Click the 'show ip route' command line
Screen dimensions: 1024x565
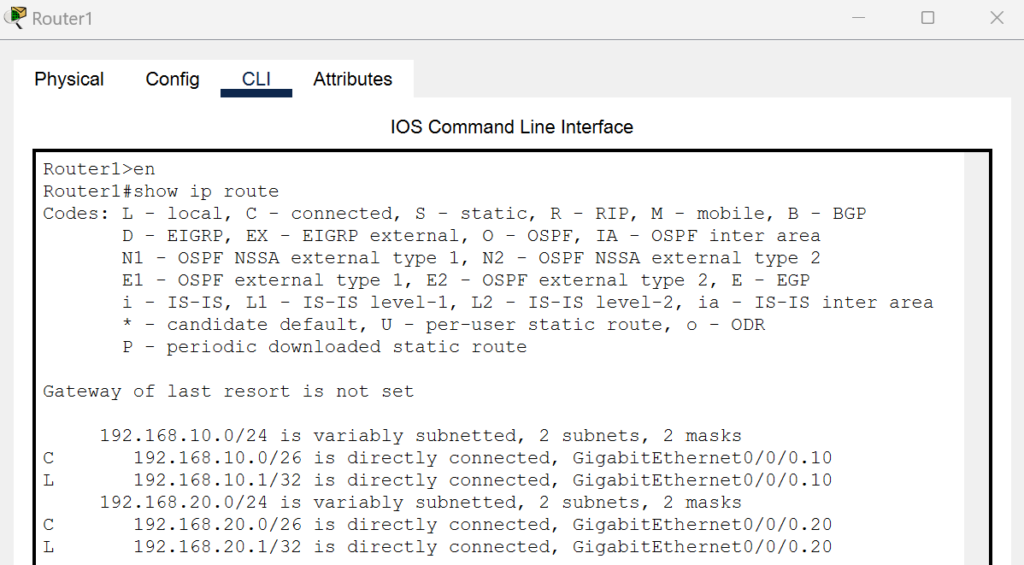tap(161, 191)
